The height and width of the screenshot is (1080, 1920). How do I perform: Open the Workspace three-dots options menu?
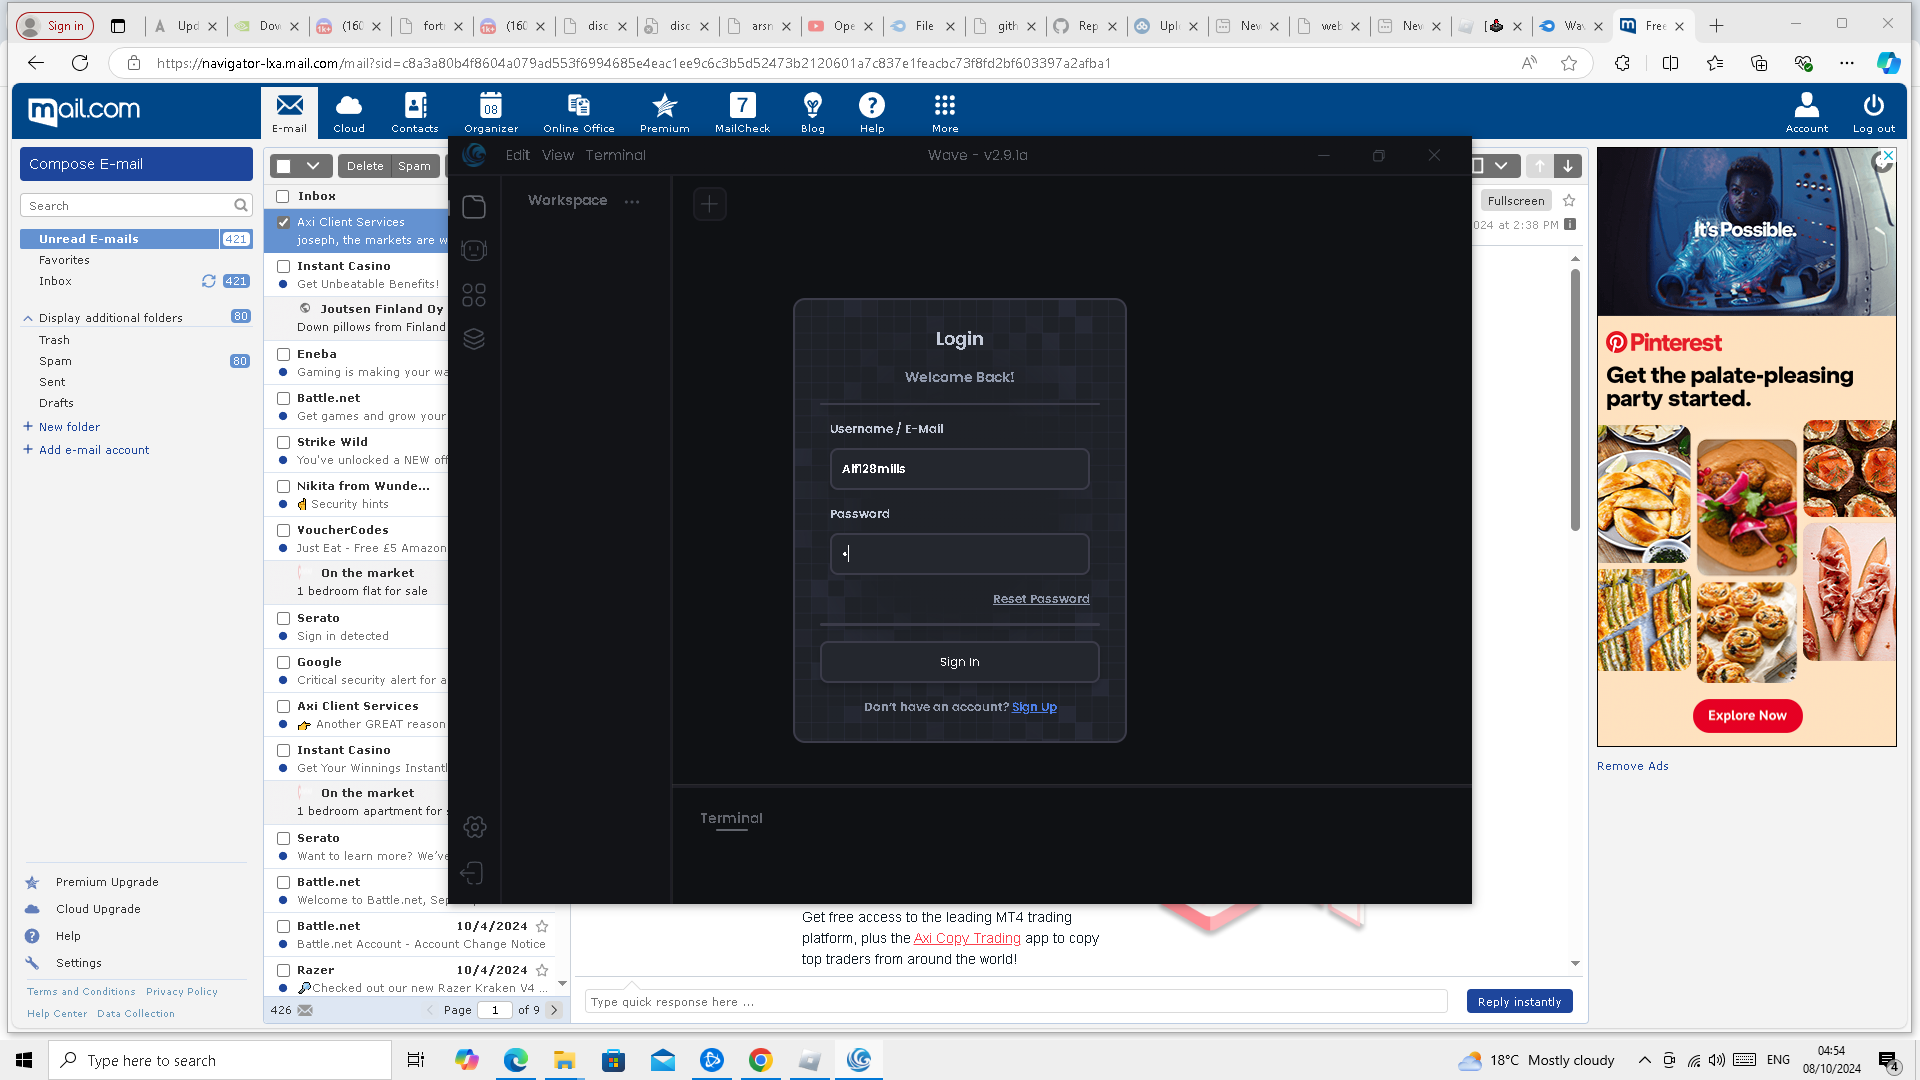click(632, 201)
